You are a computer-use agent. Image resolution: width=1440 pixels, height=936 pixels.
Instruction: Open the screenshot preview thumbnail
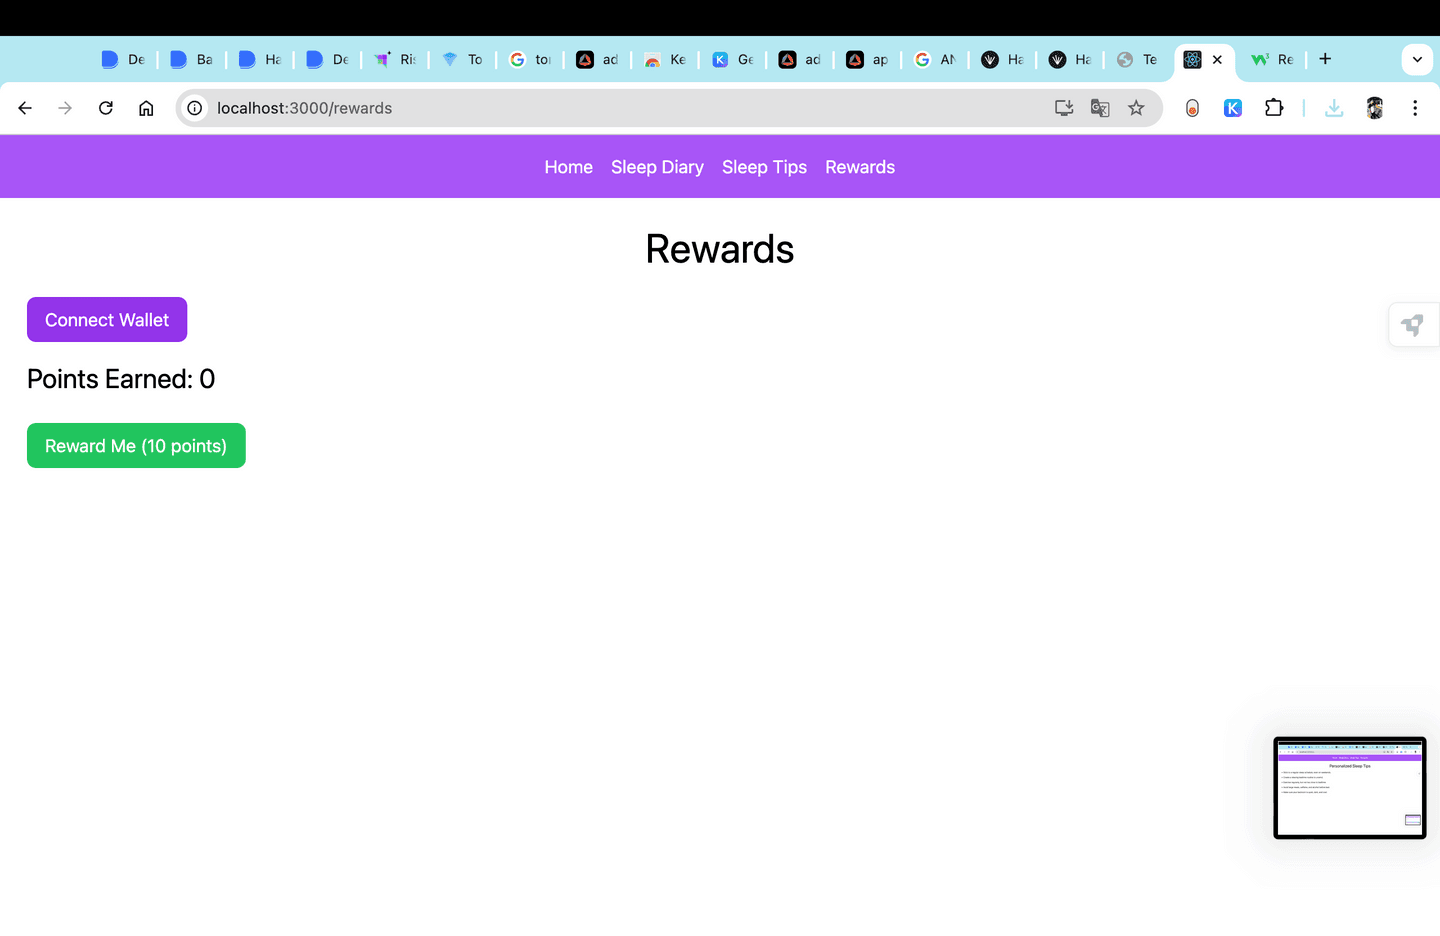point(1350,788)
